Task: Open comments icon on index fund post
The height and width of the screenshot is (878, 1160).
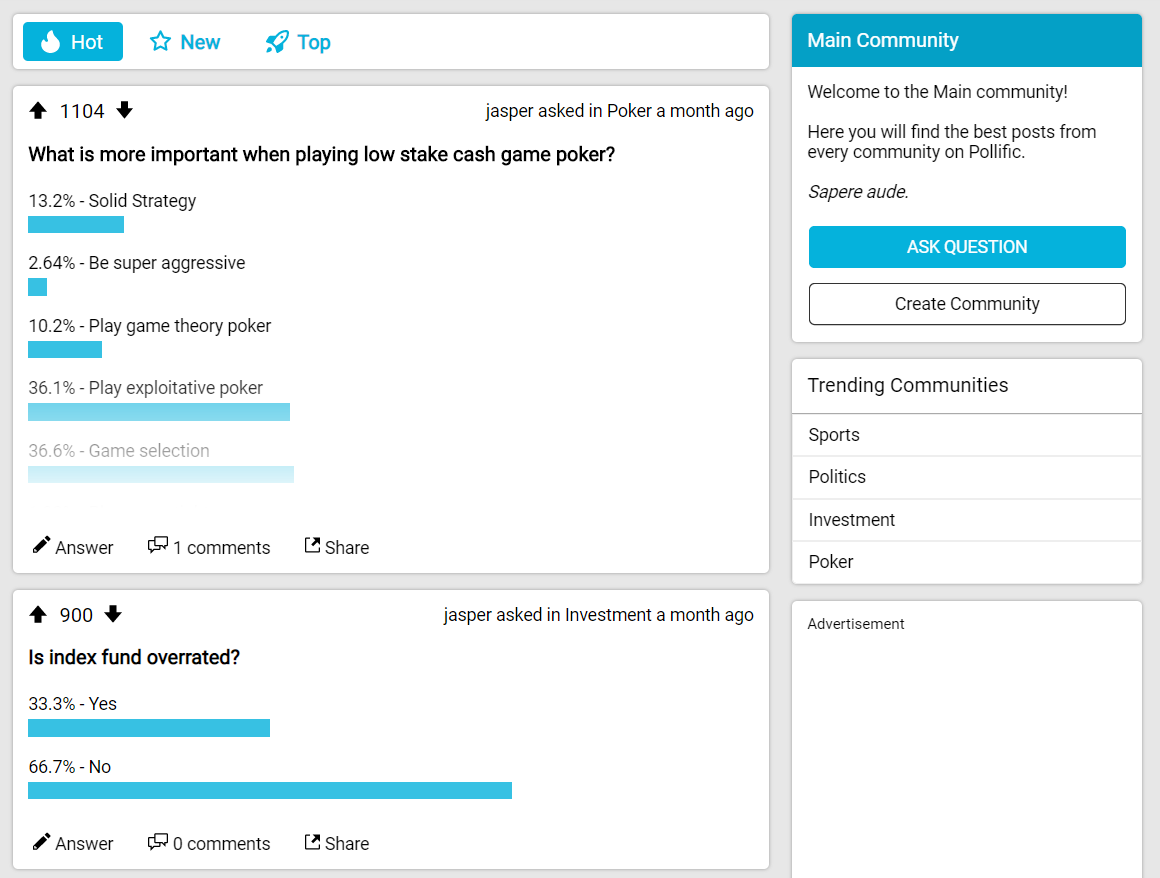Action: [157, 842]
